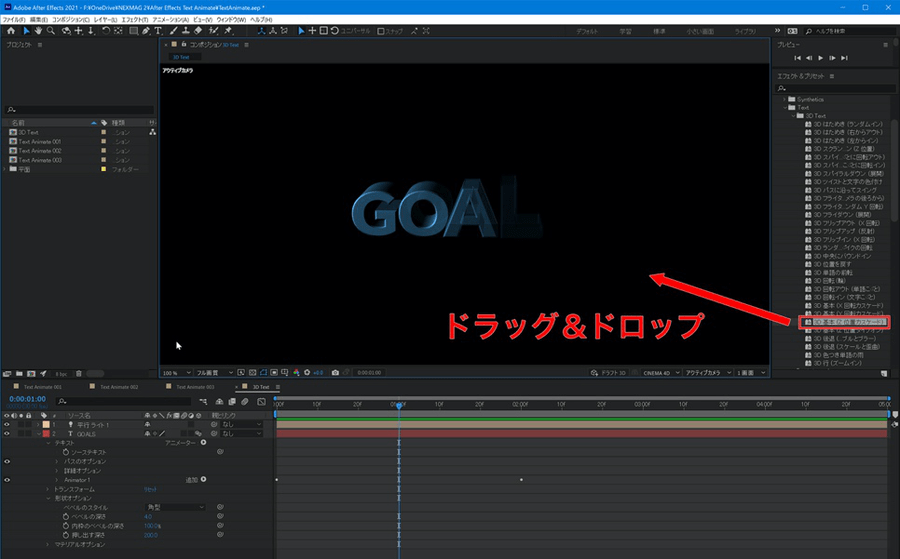Expand the トランスフォーム property group
The width and height of the screenshot is (900, 559).
48,489
